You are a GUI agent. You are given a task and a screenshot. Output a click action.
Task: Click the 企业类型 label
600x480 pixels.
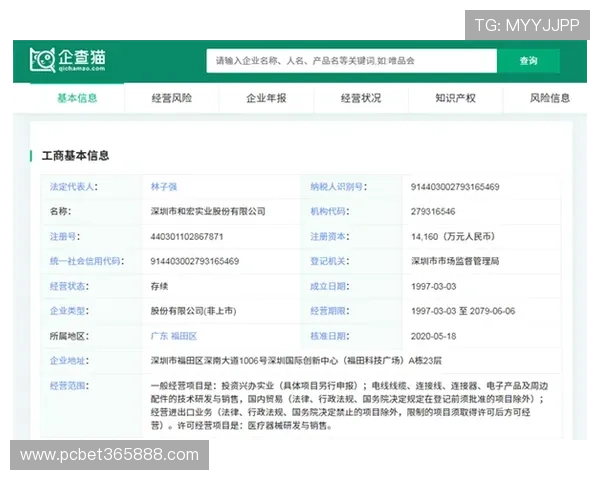tap(69, 311)
